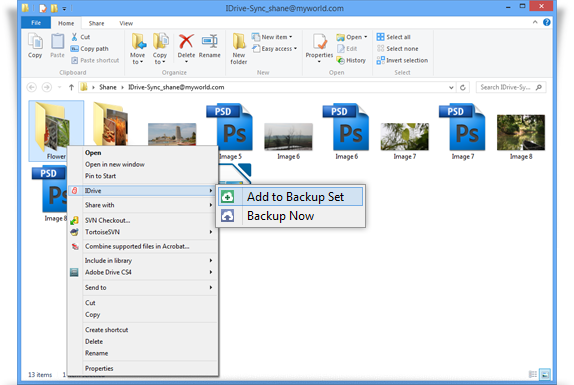Select the Image 7 leaves photo
Viewport: 574px width, 385px height.
click(405, 141)
